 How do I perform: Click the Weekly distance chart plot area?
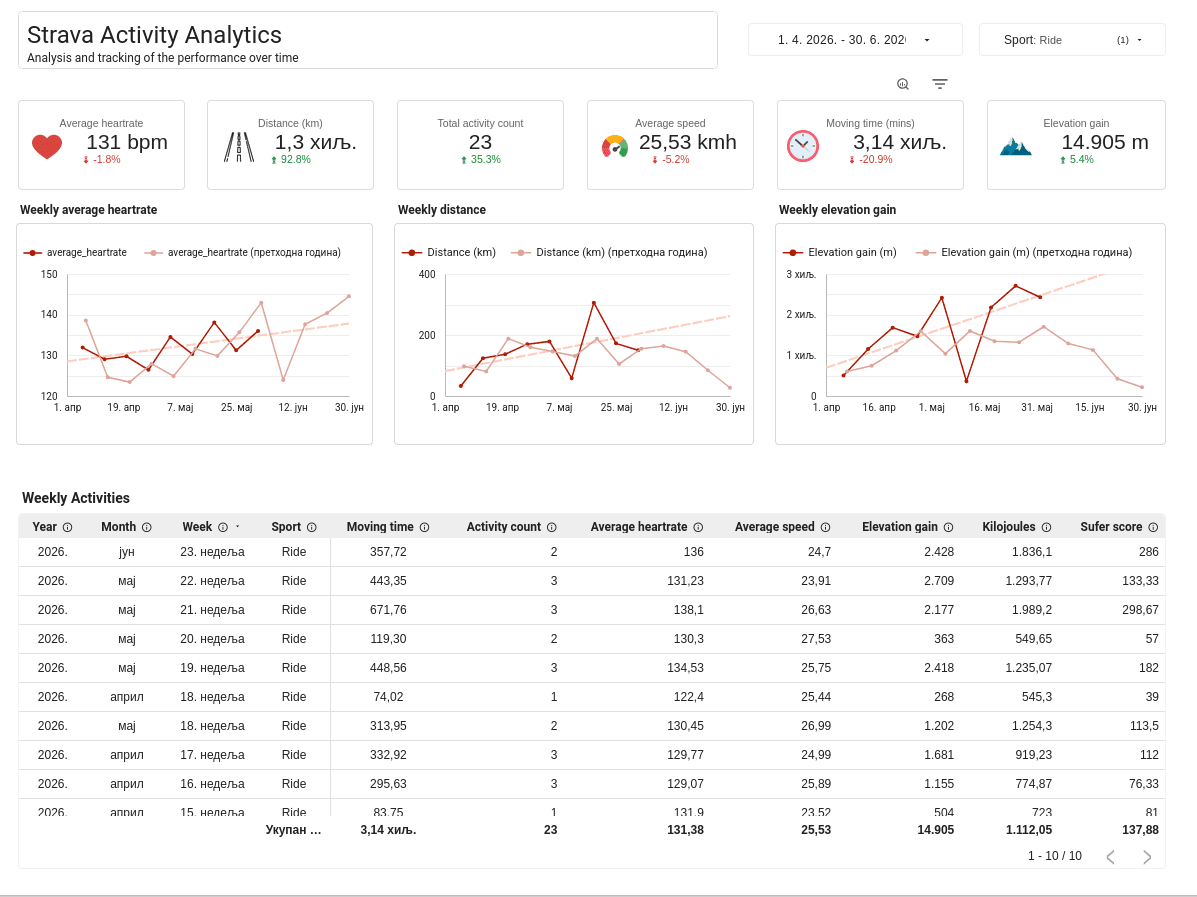pyautogui.click(x=588, y=335)
